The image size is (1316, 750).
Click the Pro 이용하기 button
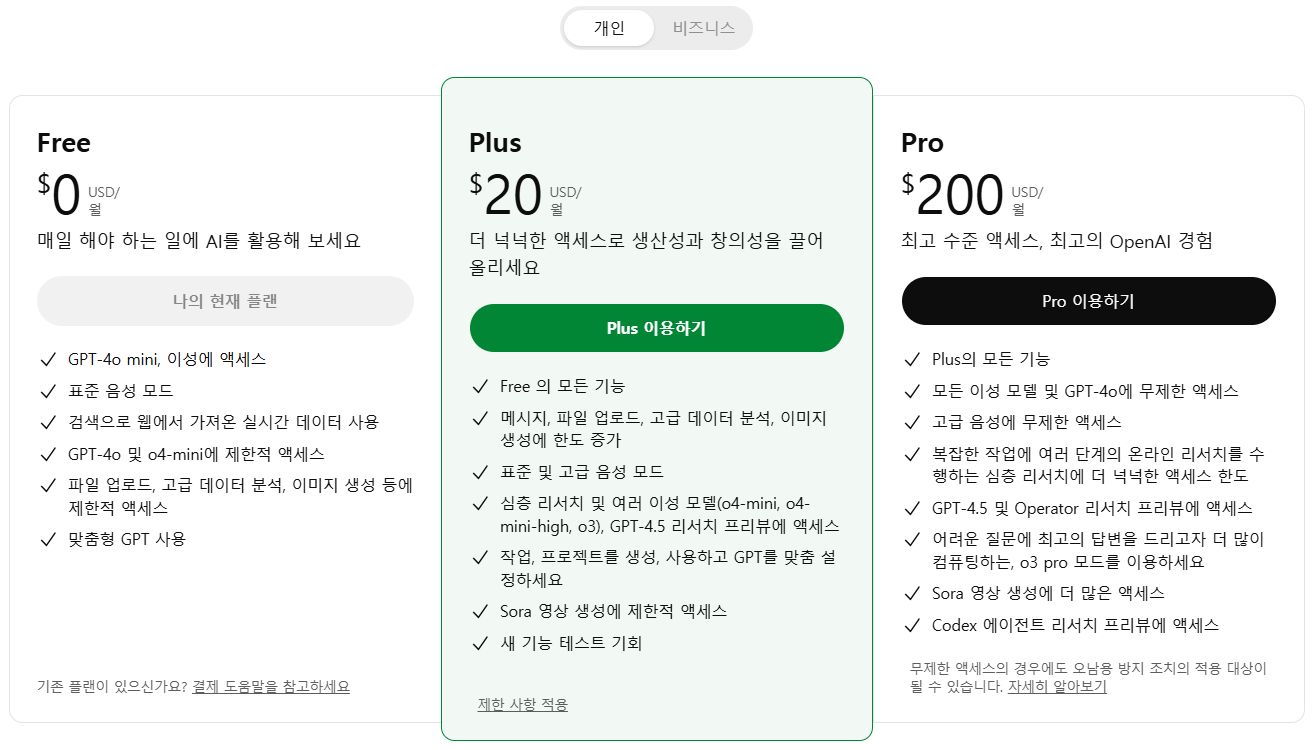tap(1088, 300)
